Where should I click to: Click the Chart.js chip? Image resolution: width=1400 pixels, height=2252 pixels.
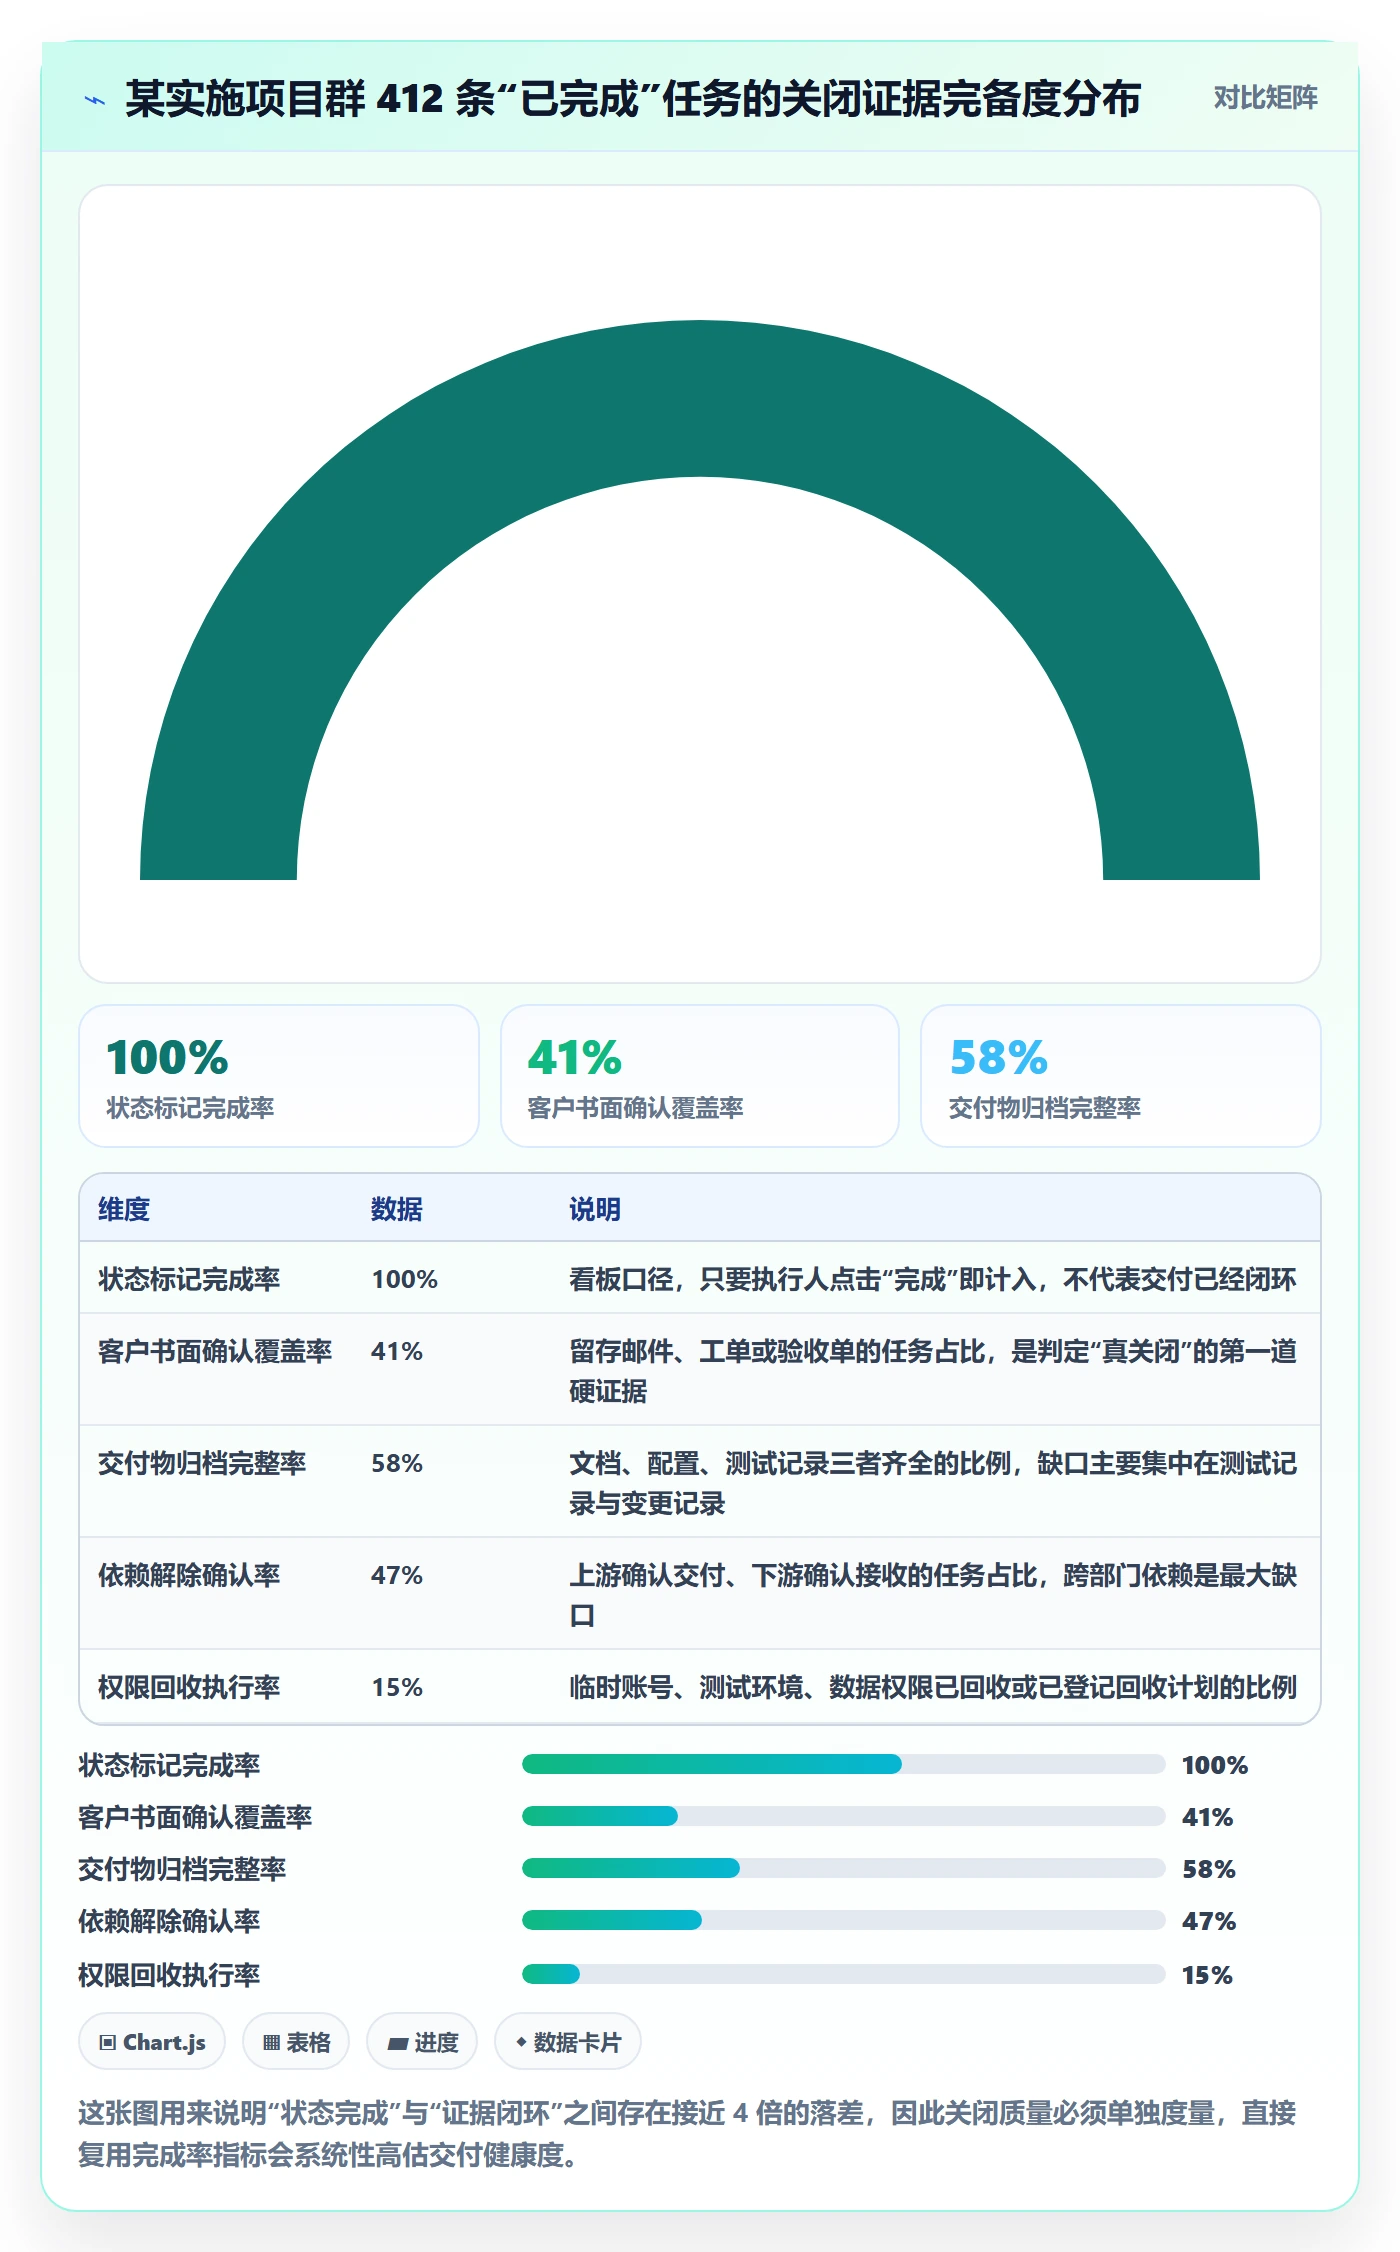tap(152, 2042)
